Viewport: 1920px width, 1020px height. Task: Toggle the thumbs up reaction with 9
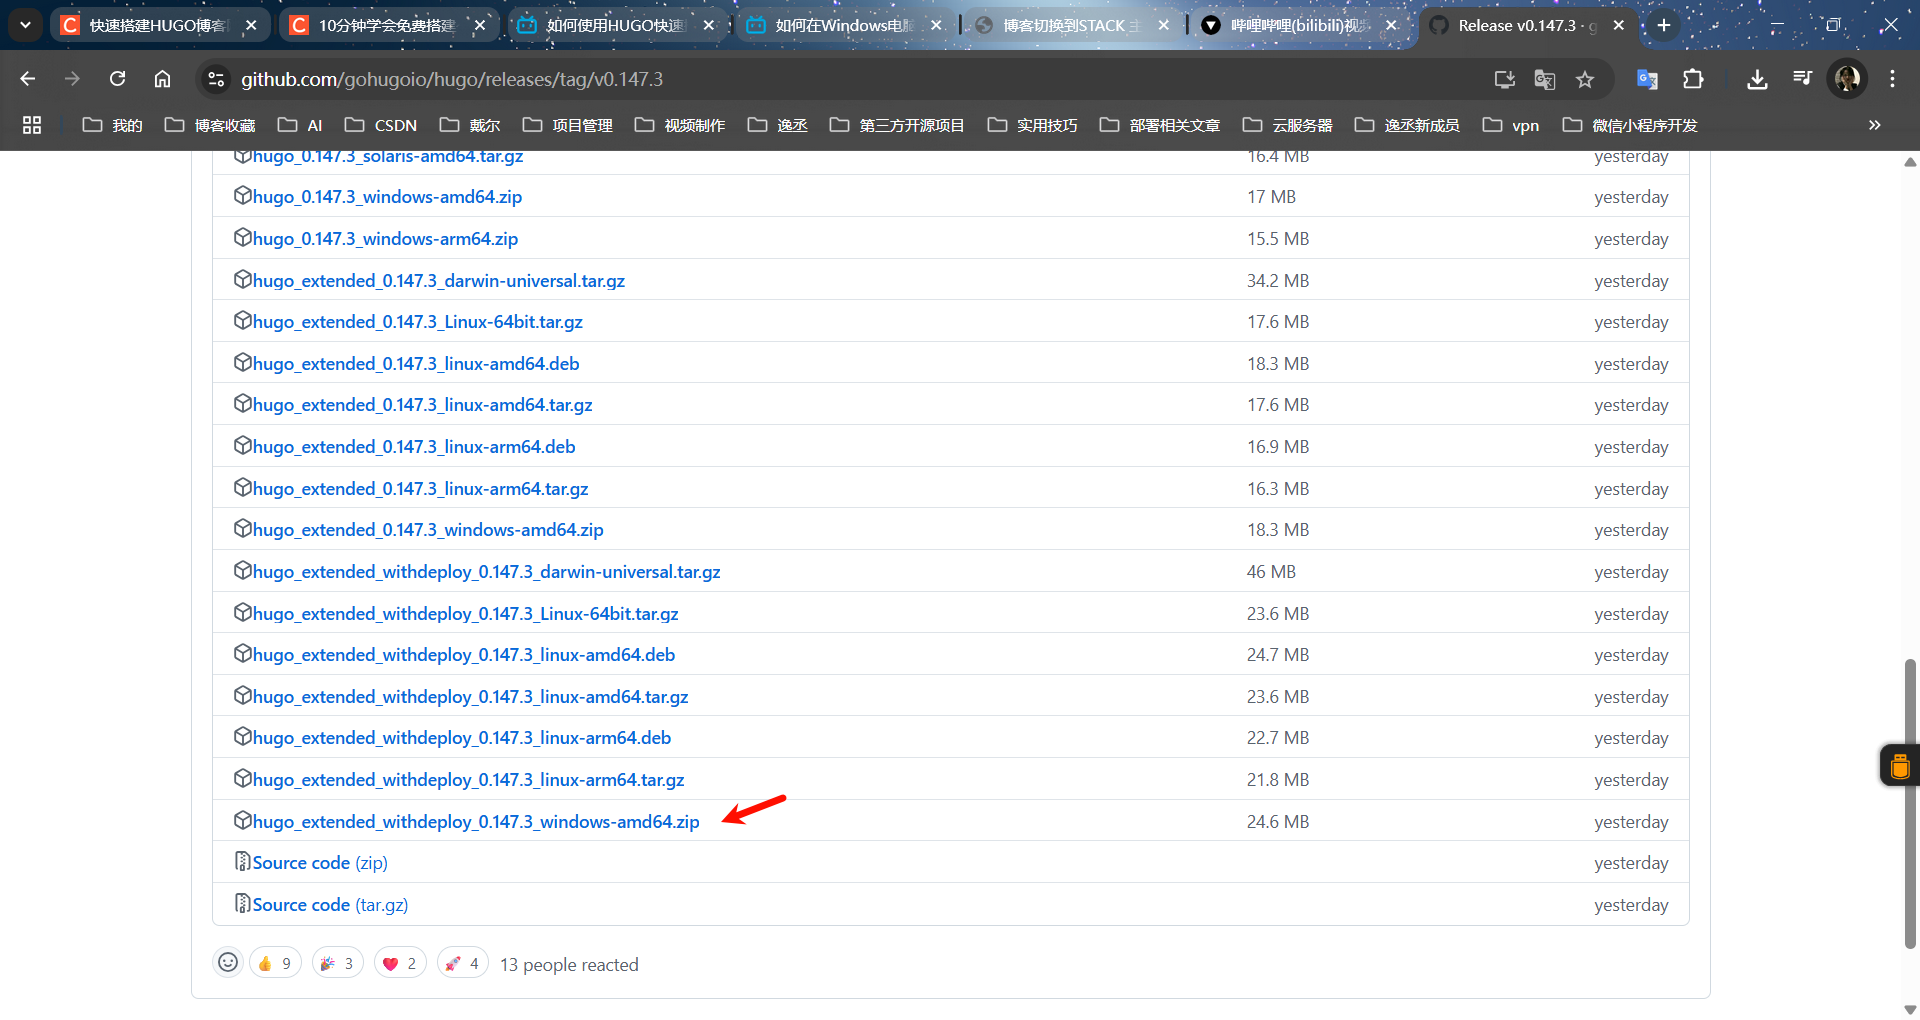point(275,963)
